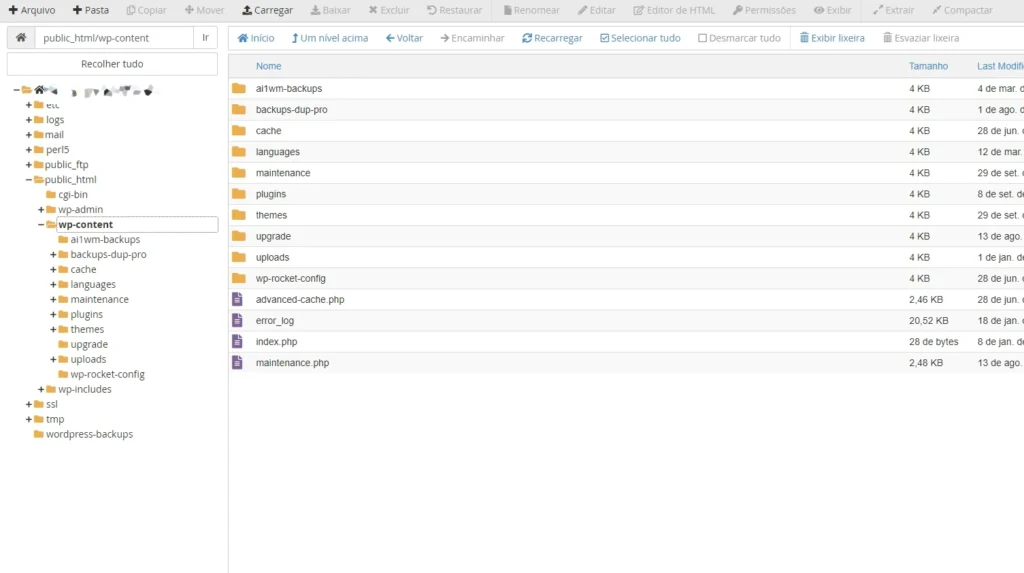Click Selecionar tudo
Image resolution: width=1024 pixels, height=573 pixels.
[640, 38]
